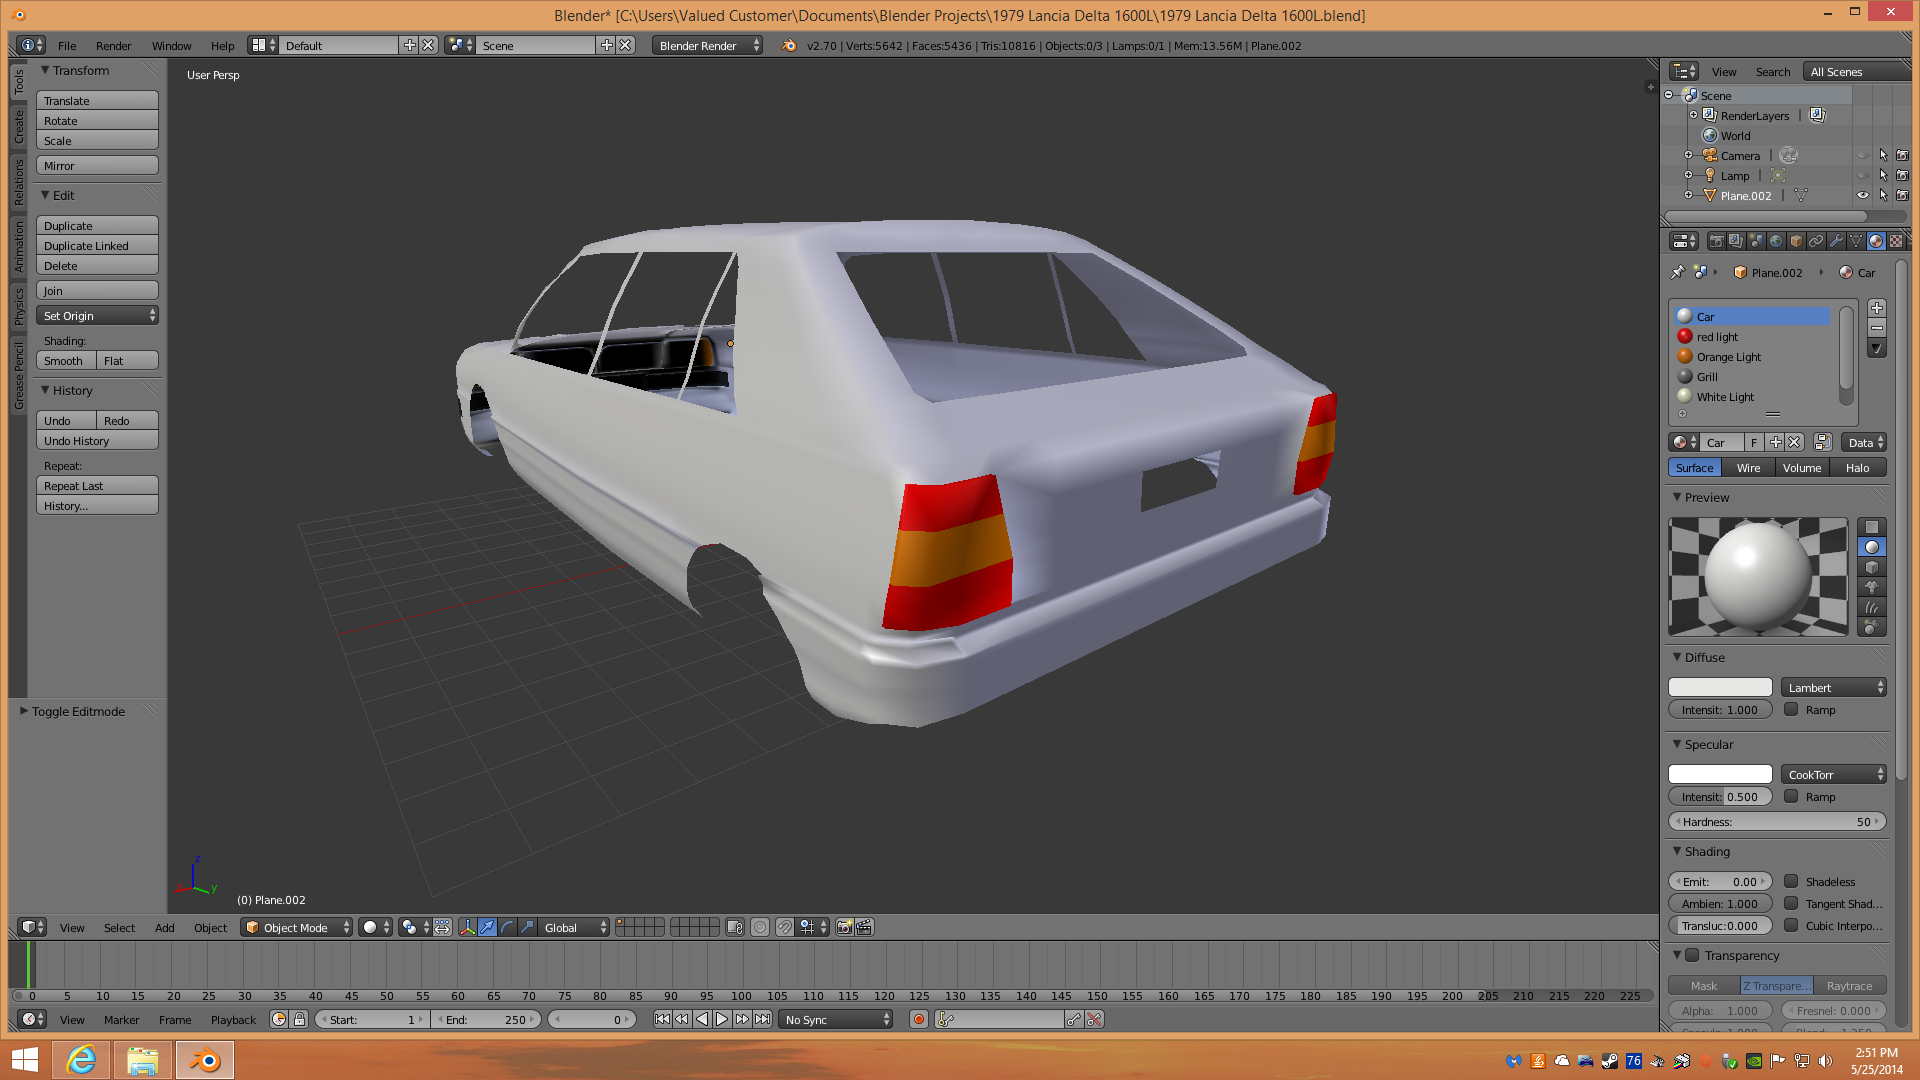This screenshot has width=1920, height=1080.
Task: Toggle visibility eye for Plane.002
Action: point(1863,196)
